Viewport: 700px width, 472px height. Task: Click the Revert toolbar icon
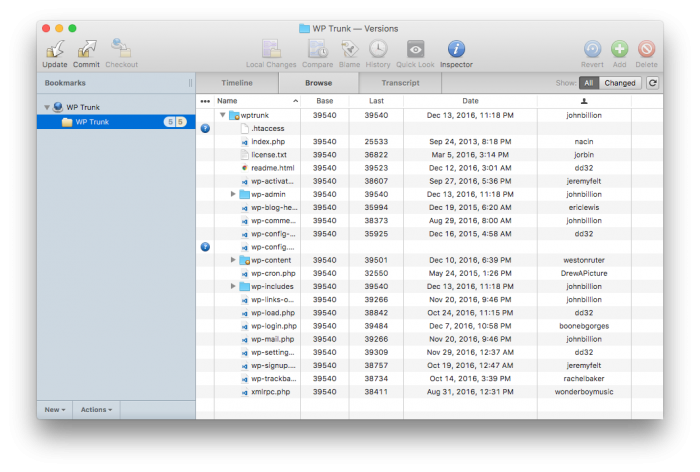pos(592,49)
